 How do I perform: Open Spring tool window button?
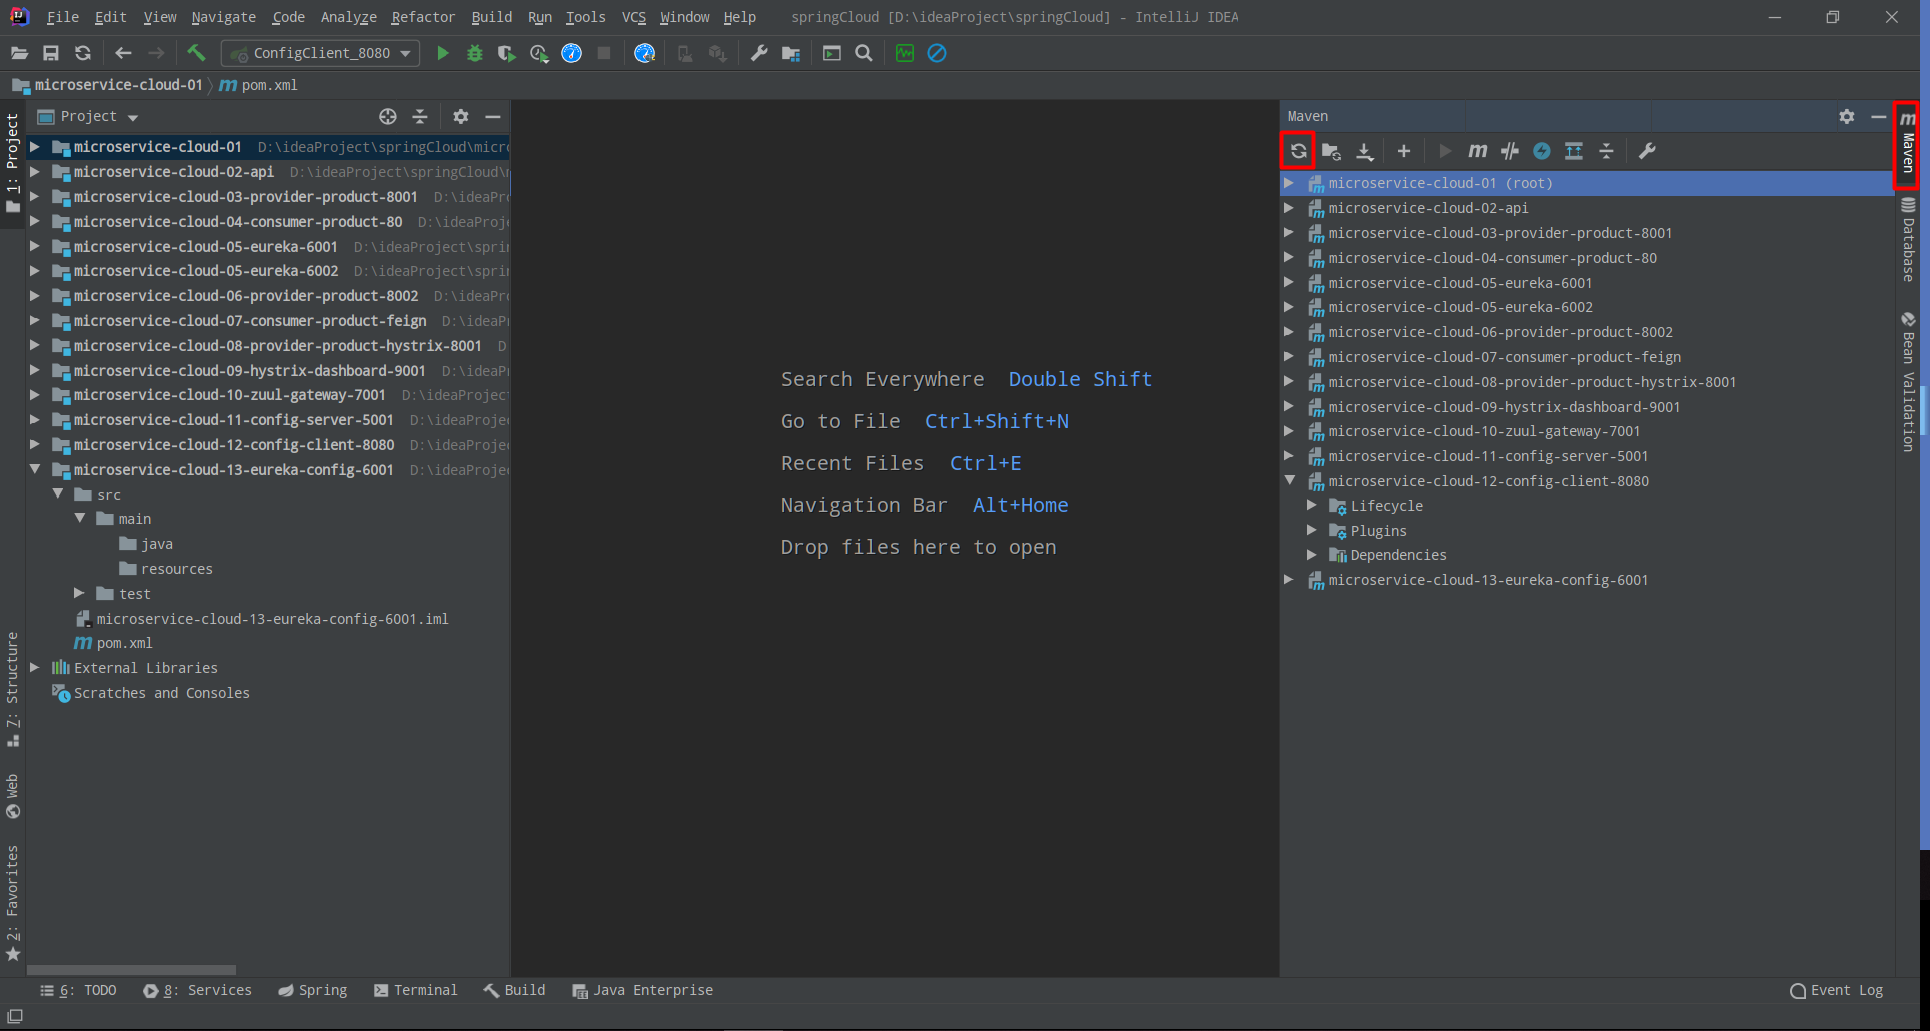tap(312, 990)
